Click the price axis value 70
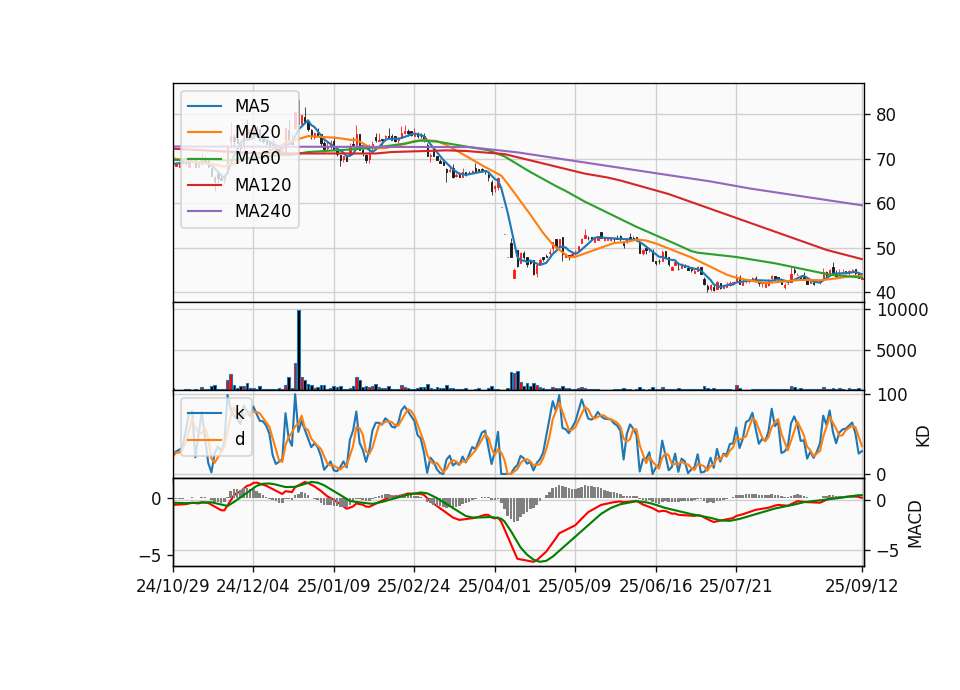This screenshot has height=690, width=960. point(886,160)
